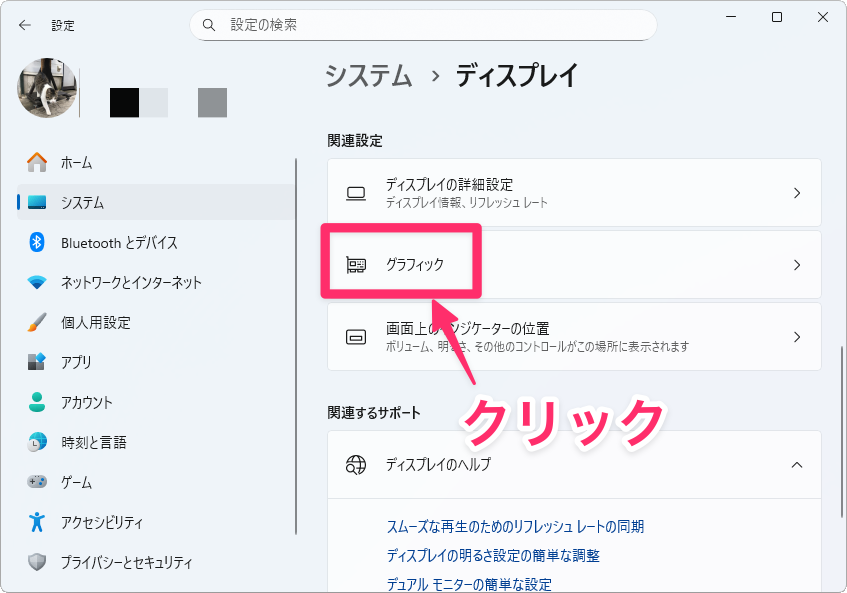This screenshot has height=593, width=847.
Task: Expand 画面上のインジケーターの位置 chevron
Action: [796, 337]
